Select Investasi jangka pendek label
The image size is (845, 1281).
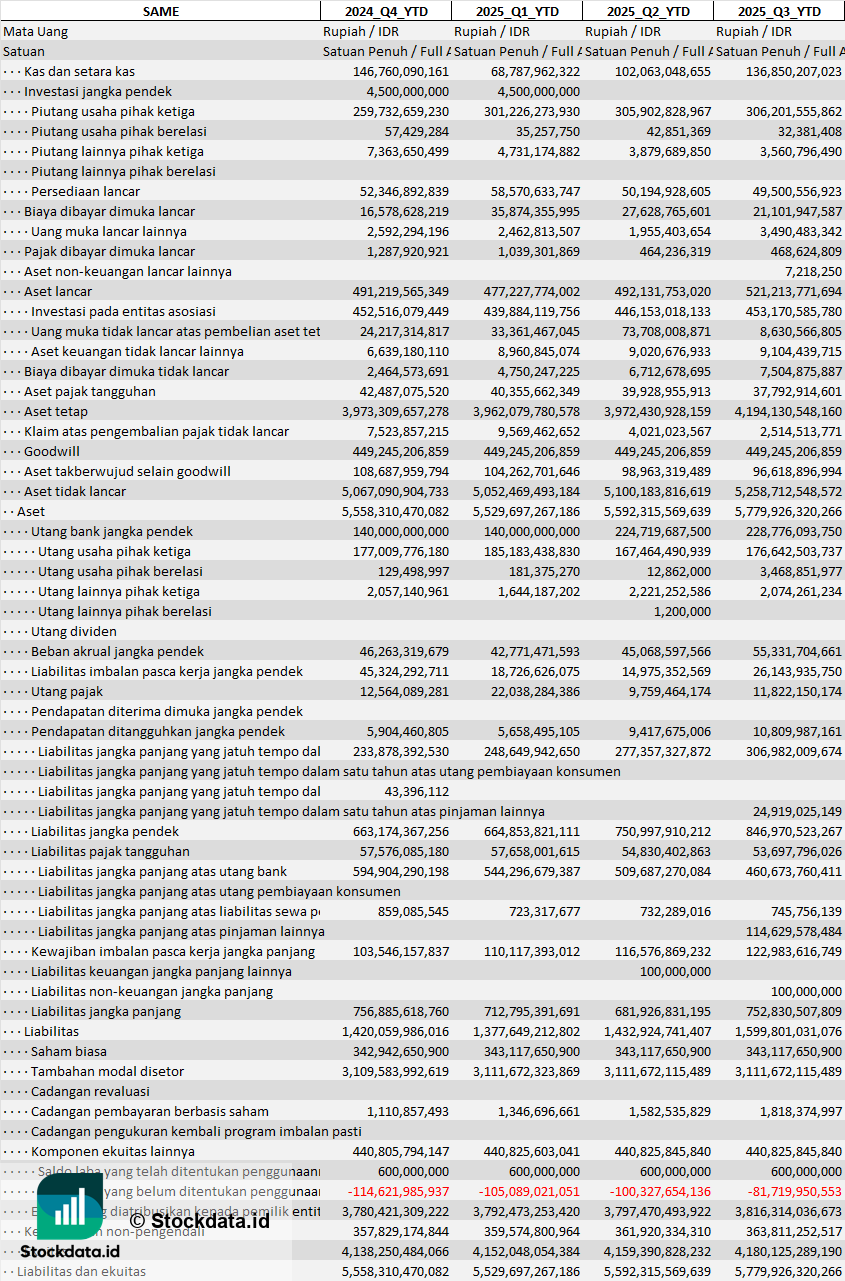(x=98, y=91)
